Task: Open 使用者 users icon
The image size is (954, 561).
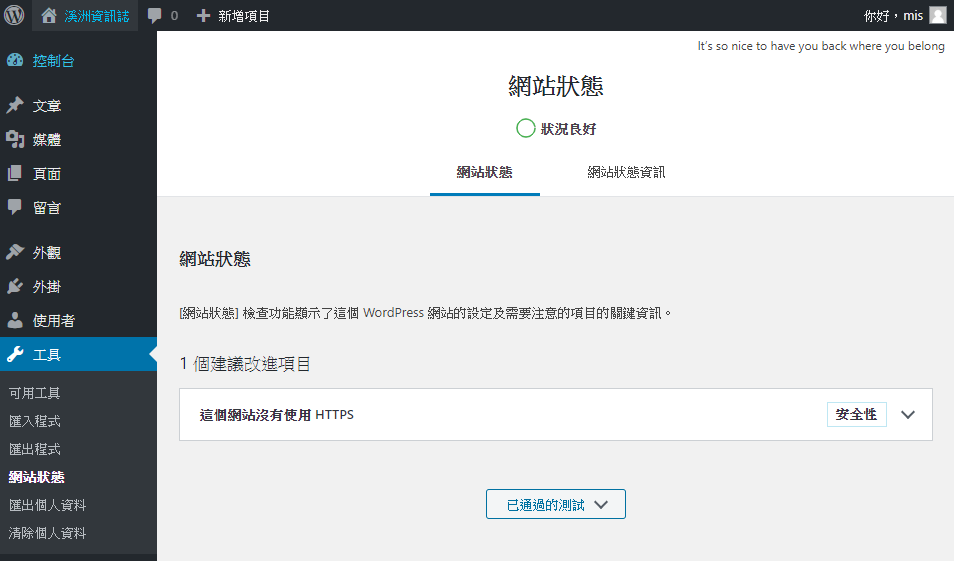Action: [x=15, y=320]
